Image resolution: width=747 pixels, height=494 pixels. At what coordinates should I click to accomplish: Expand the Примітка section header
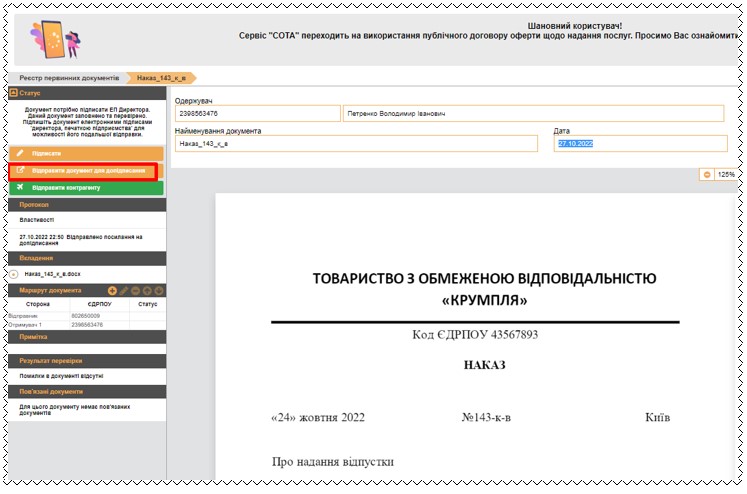87,337
